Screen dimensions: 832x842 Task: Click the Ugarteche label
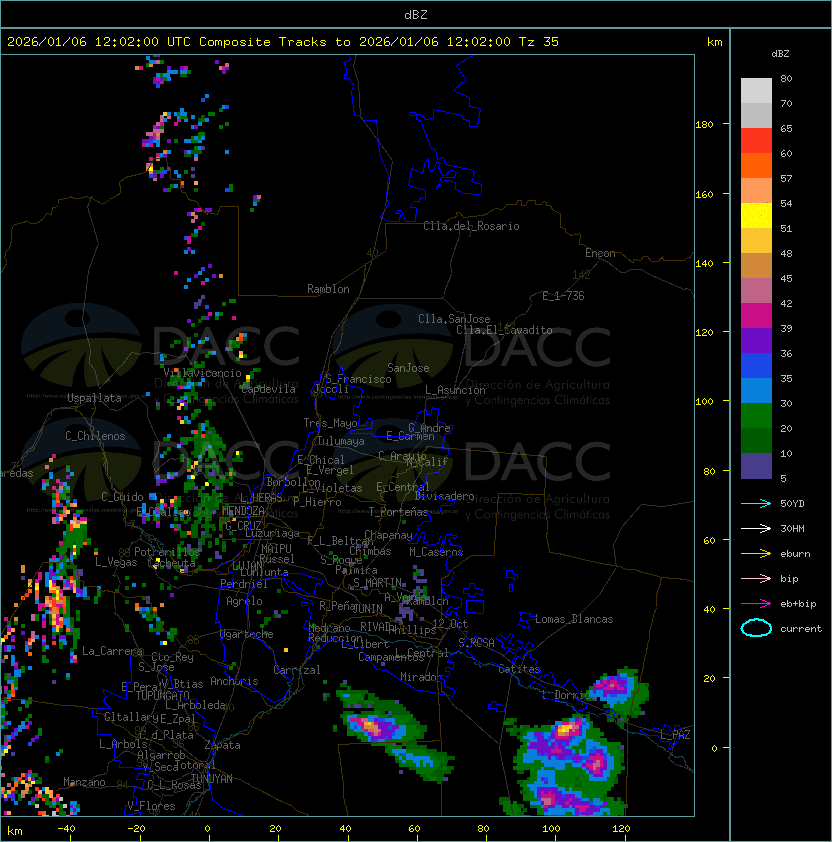tap(247, 634)
